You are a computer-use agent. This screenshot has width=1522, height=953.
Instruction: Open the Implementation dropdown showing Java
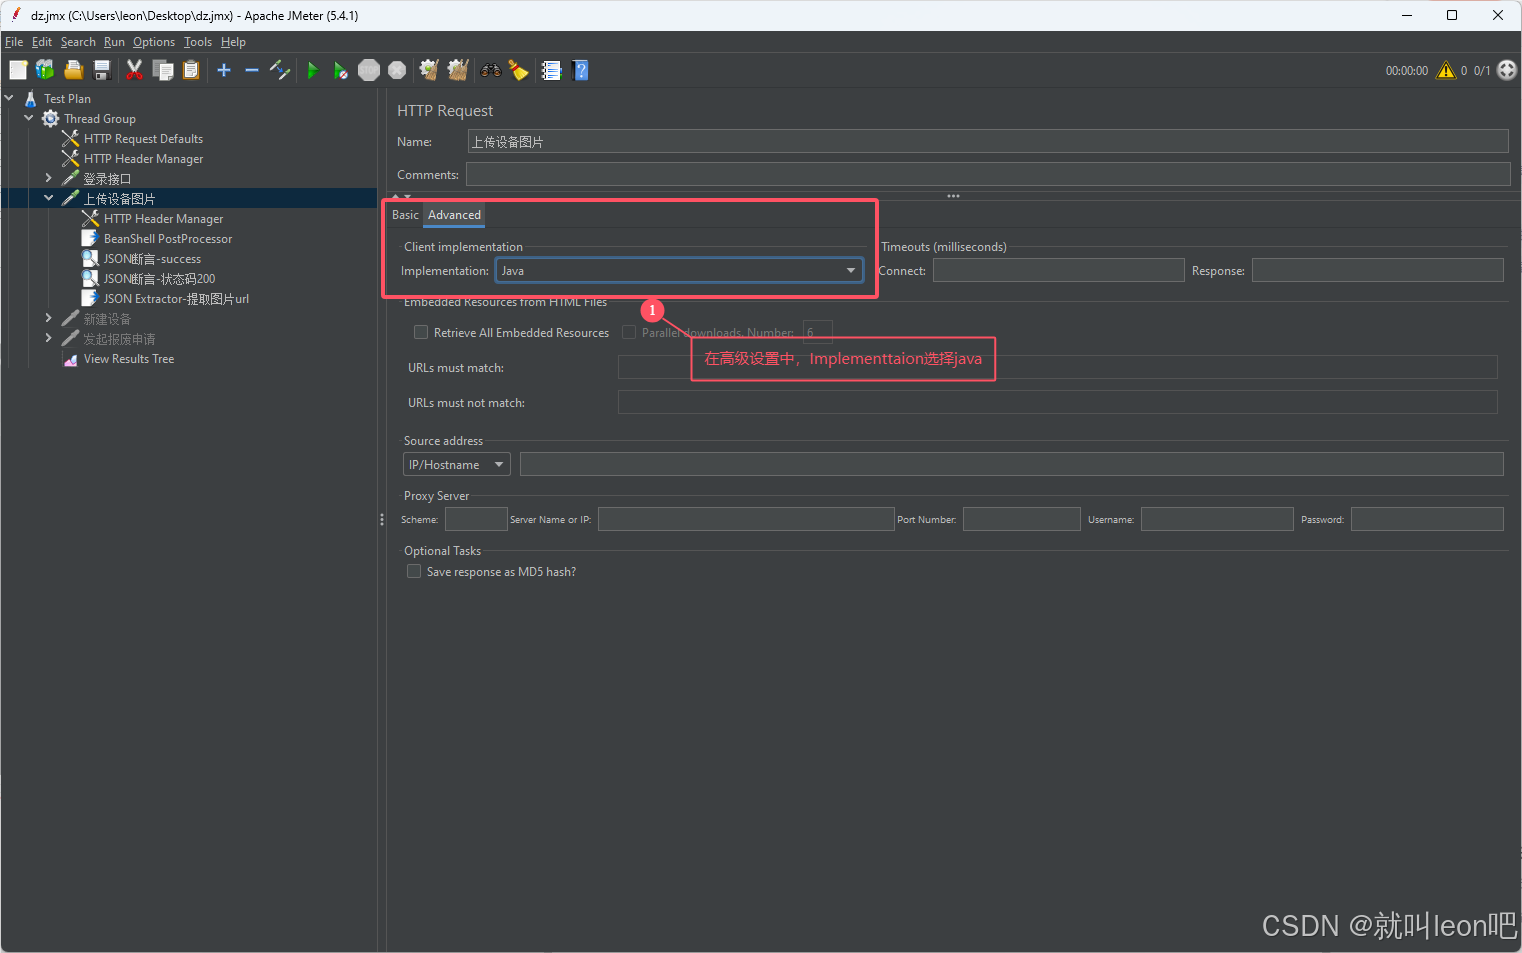point(679,270)
